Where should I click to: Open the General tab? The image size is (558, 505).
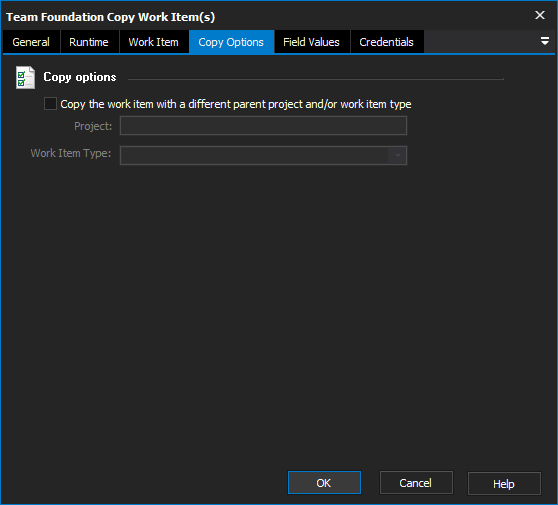(31, 42)
